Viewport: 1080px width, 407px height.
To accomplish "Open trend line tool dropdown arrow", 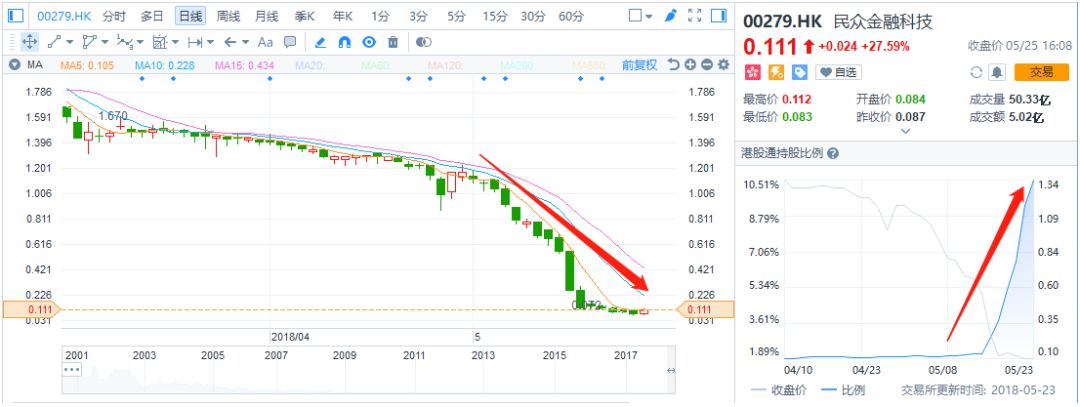I will tap(70, 43).
